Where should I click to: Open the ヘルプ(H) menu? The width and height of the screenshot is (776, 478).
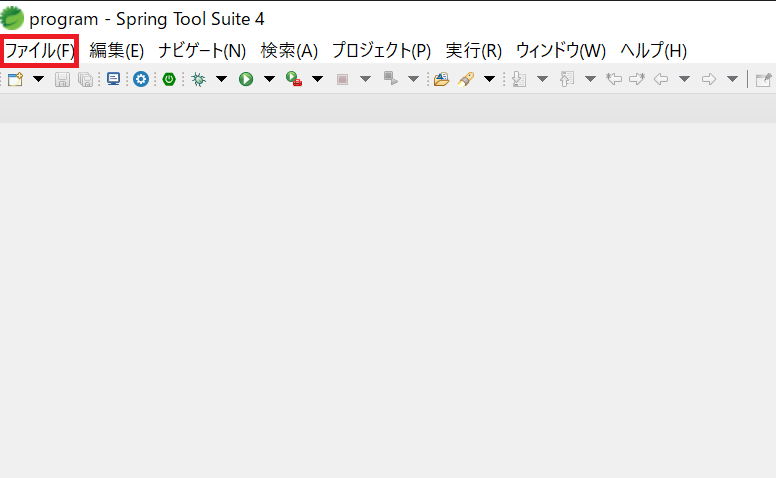tap(653, 50)
